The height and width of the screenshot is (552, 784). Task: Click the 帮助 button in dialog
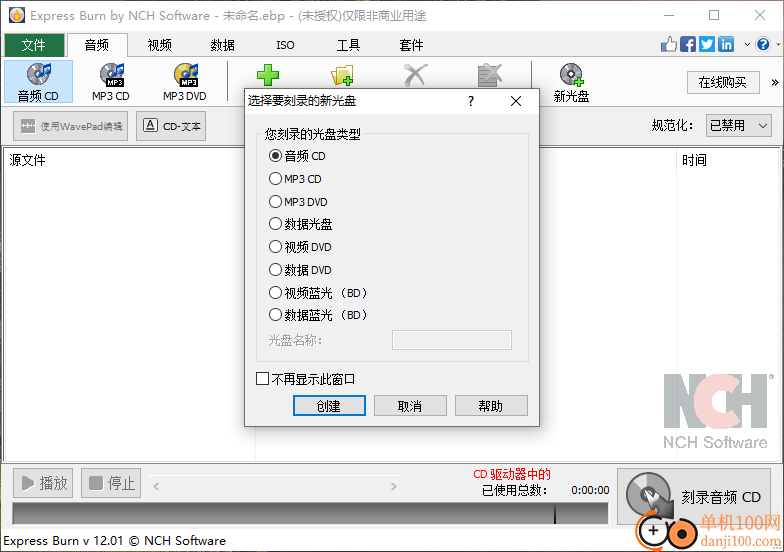491,406
